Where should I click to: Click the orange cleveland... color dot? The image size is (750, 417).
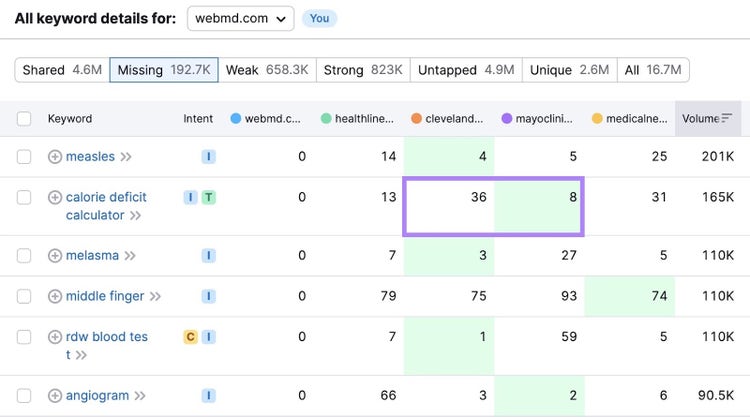coord(416,118)
